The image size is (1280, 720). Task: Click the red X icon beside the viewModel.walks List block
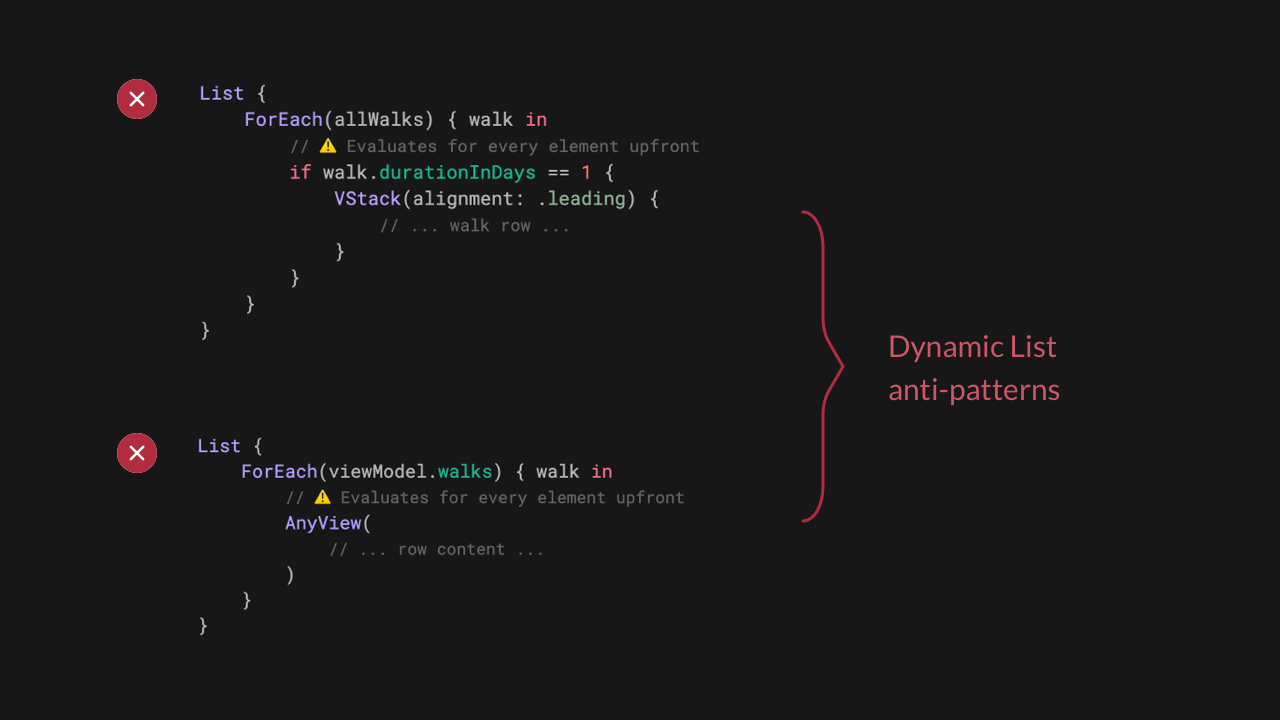coord(137,453)
